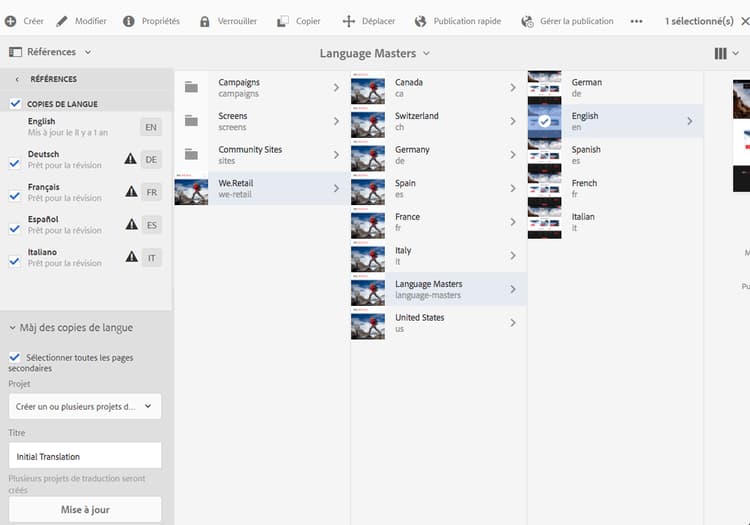Click the Campaigns folder icon
This screenshot has width=750, height=525.
point(191,87)
